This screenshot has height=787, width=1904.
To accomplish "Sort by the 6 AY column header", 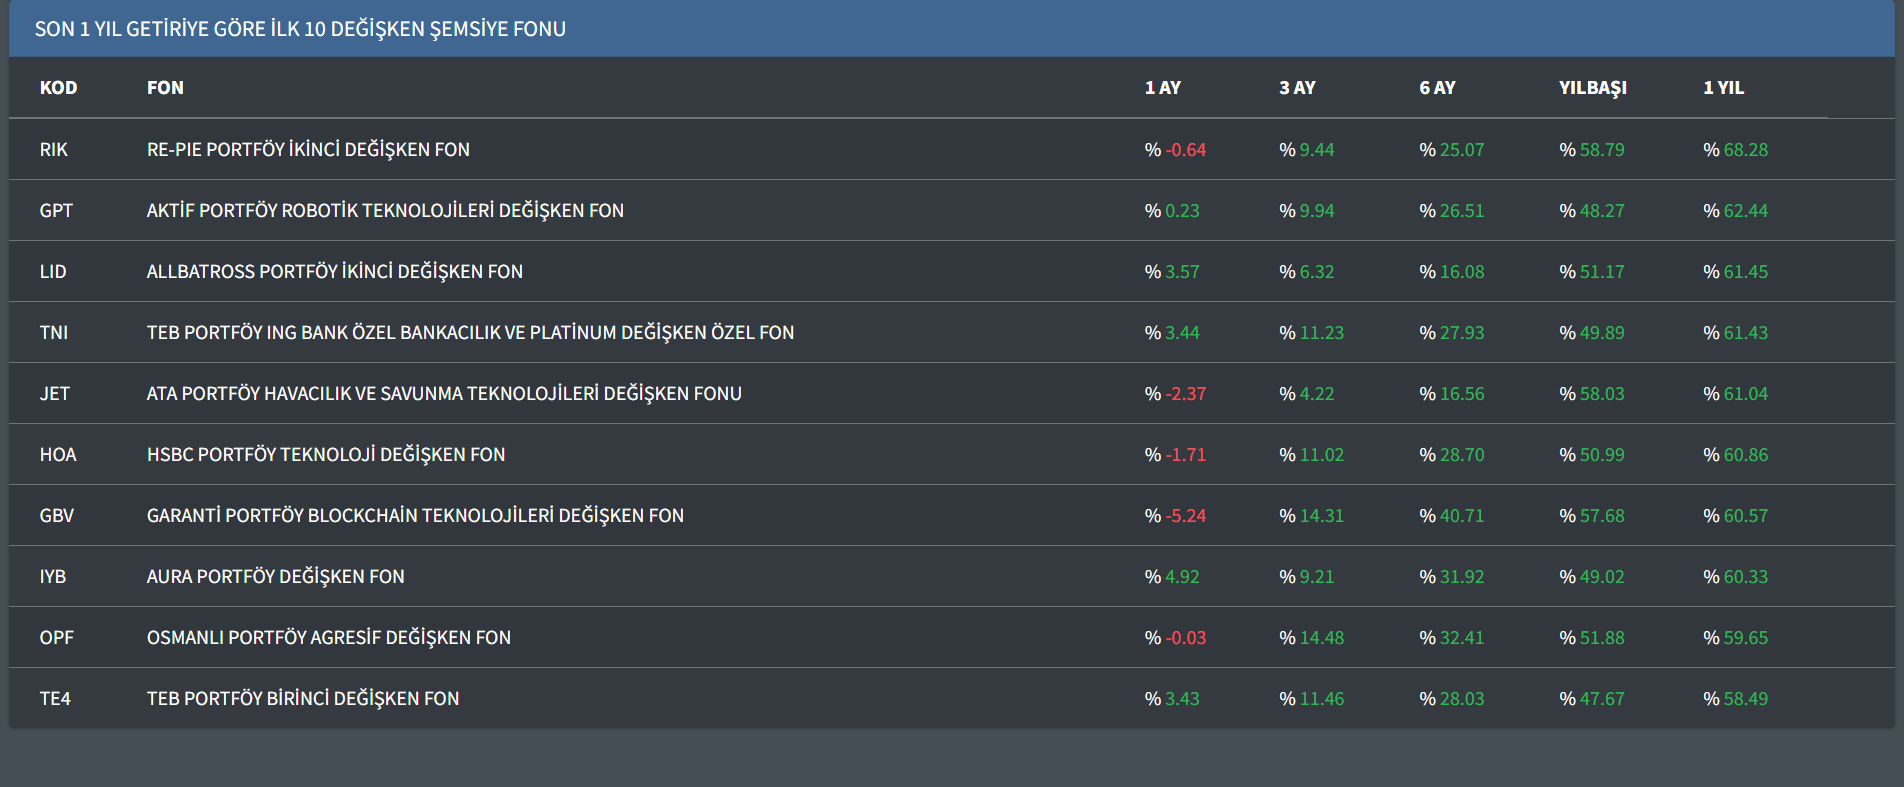I will [x=1437, y=88].
